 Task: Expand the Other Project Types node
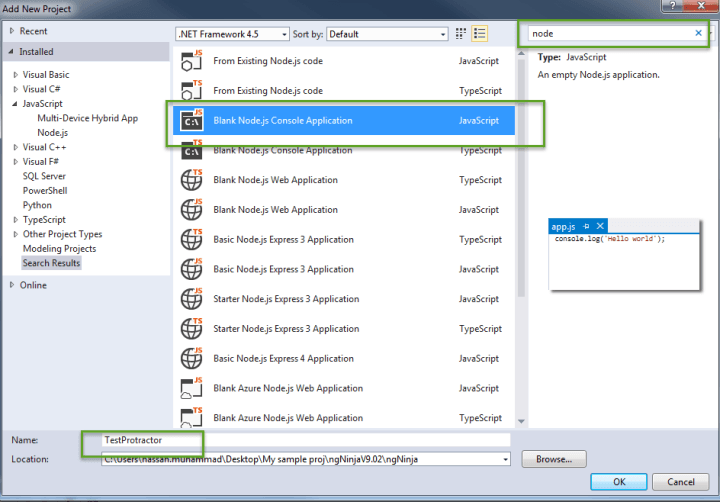tap(16, 234)
